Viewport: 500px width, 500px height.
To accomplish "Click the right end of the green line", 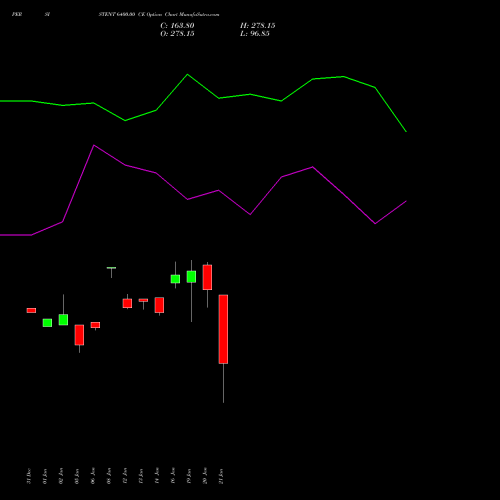I will pos(406,132).
